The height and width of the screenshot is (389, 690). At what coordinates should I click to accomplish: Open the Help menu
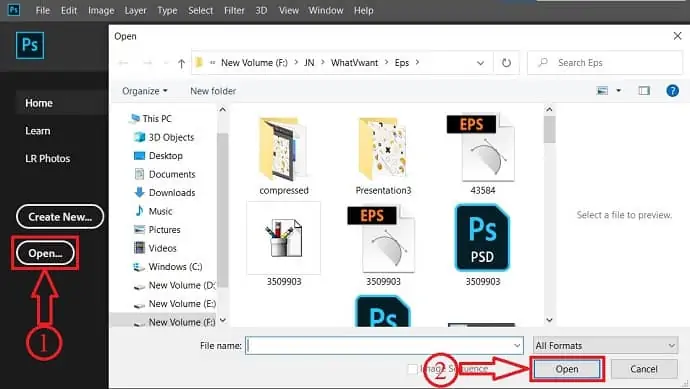(363, 10)
